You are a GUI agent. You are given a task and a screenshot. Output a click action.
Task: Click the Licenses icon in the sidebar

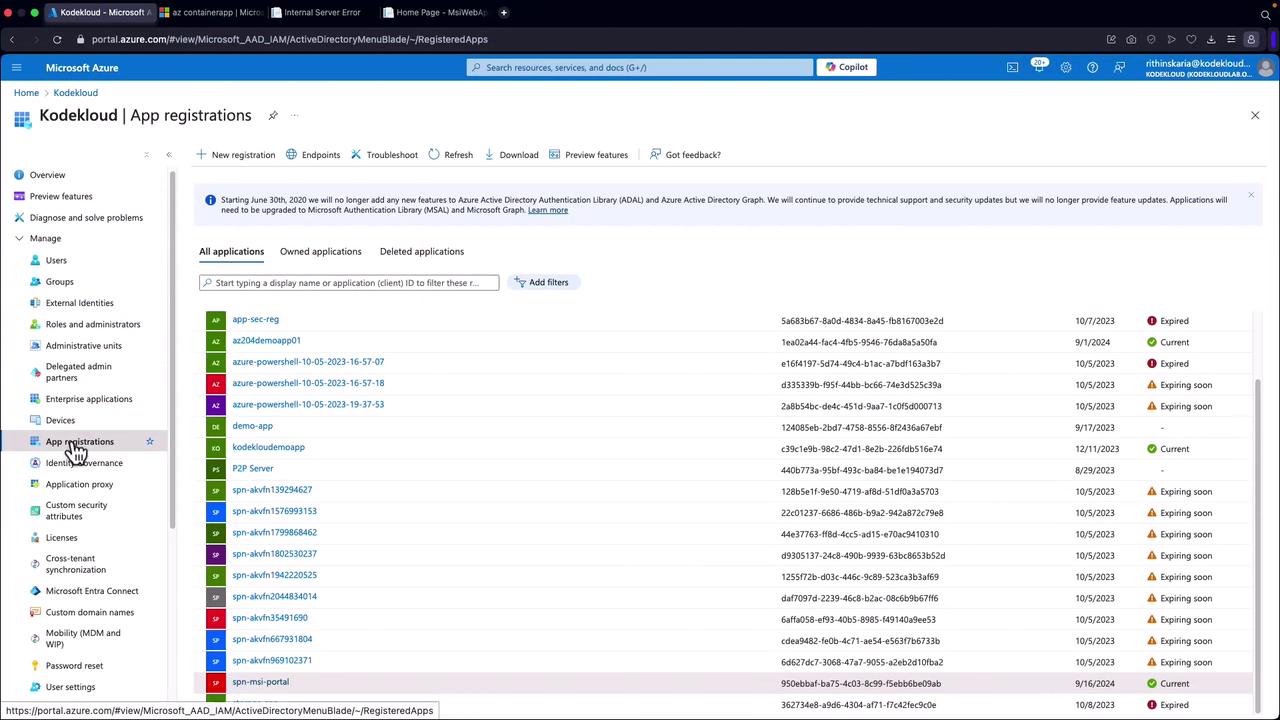click(35, 537)
